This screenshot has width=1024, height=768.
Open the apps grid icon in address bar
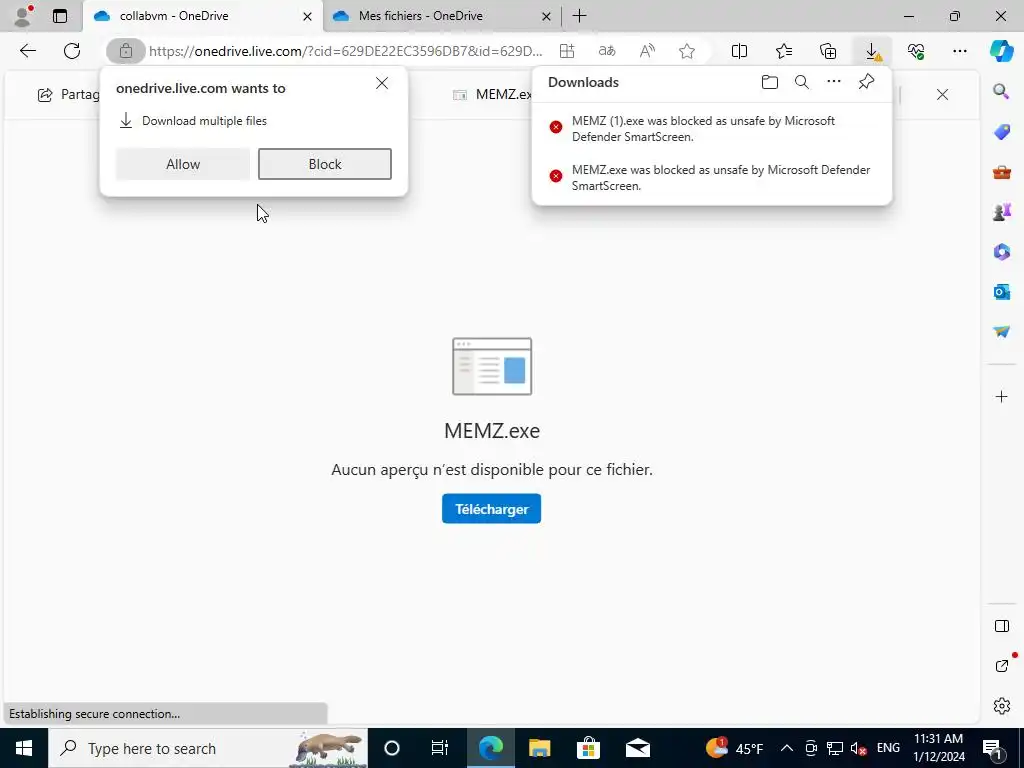[567, 51]
